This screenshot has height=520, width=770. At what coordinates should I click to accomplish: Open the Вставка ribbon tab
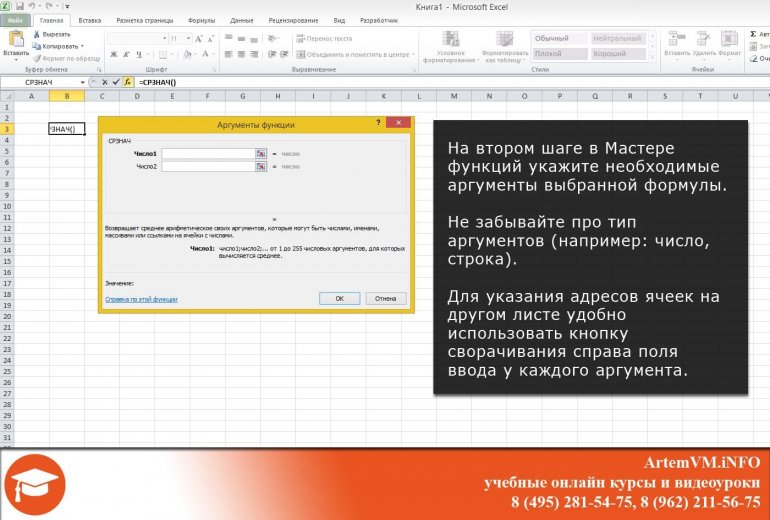(90, 21)
